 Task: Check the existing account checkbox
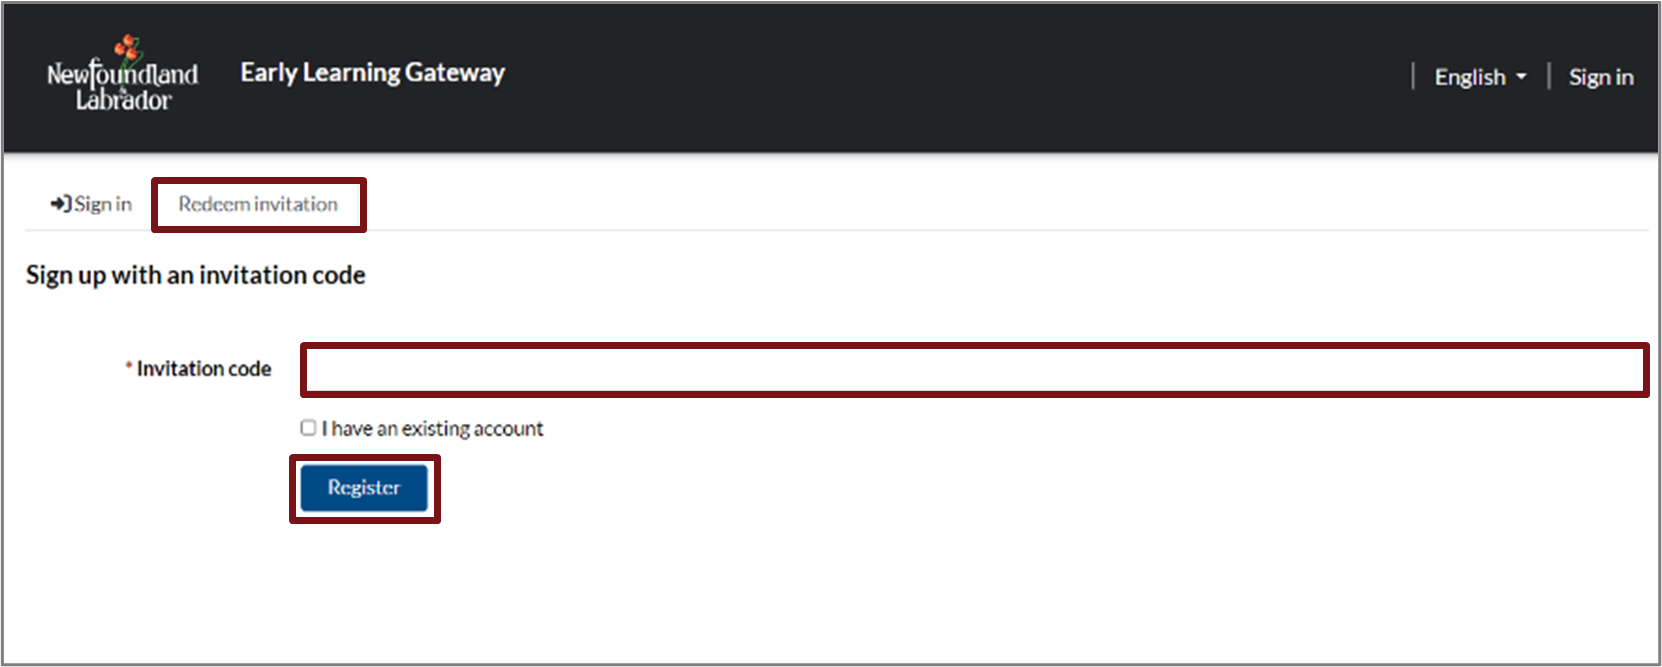point(308,428)
